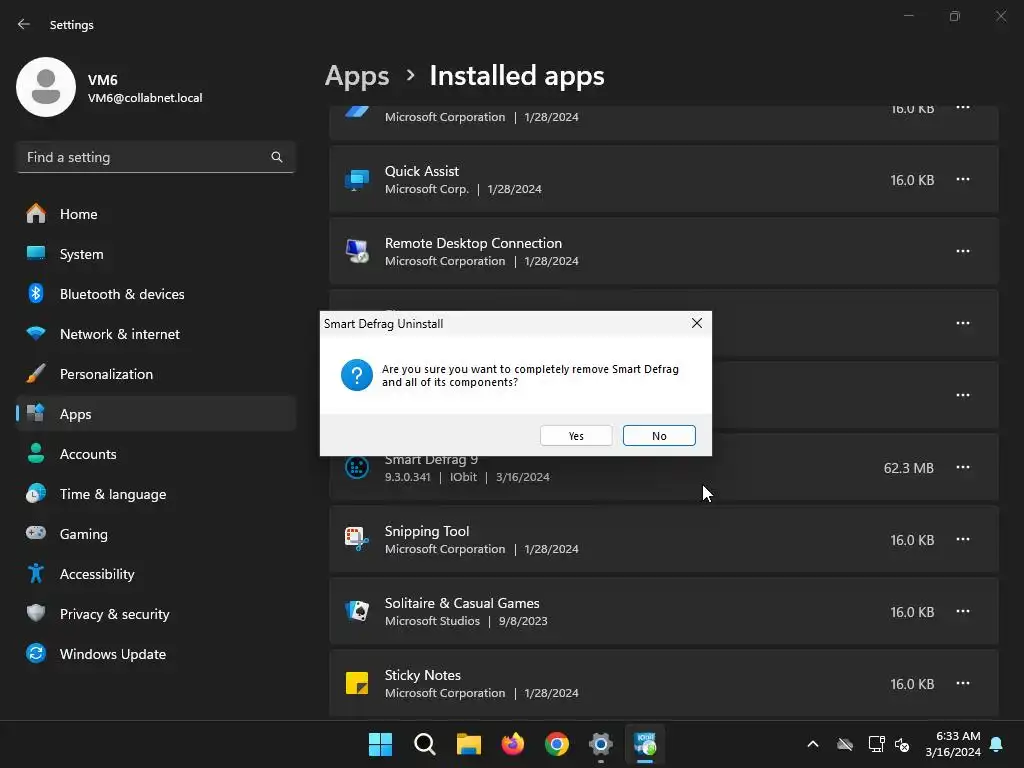This screenshot has width=1024, height=768.
Task: Click the OneDrive cloud tray icon
Action: click(845, 744)
